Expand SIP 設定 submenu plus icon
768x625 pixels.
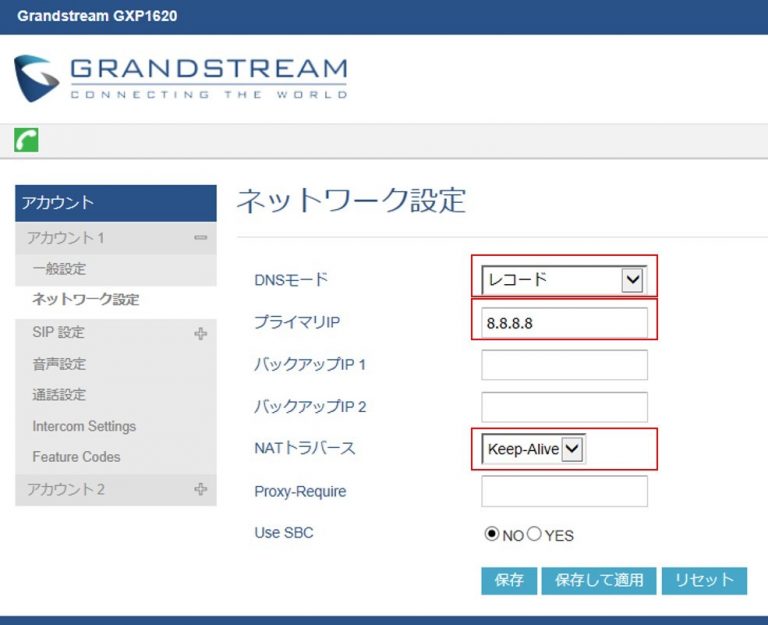point(200,333)
